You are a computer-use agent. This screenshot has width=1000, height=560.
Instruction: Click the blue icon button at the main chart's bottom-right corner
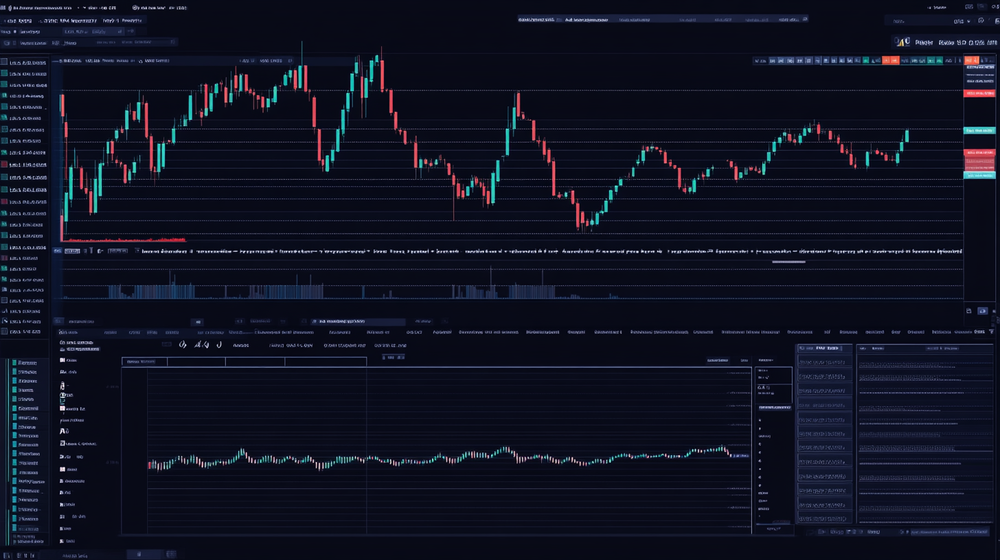982,311
